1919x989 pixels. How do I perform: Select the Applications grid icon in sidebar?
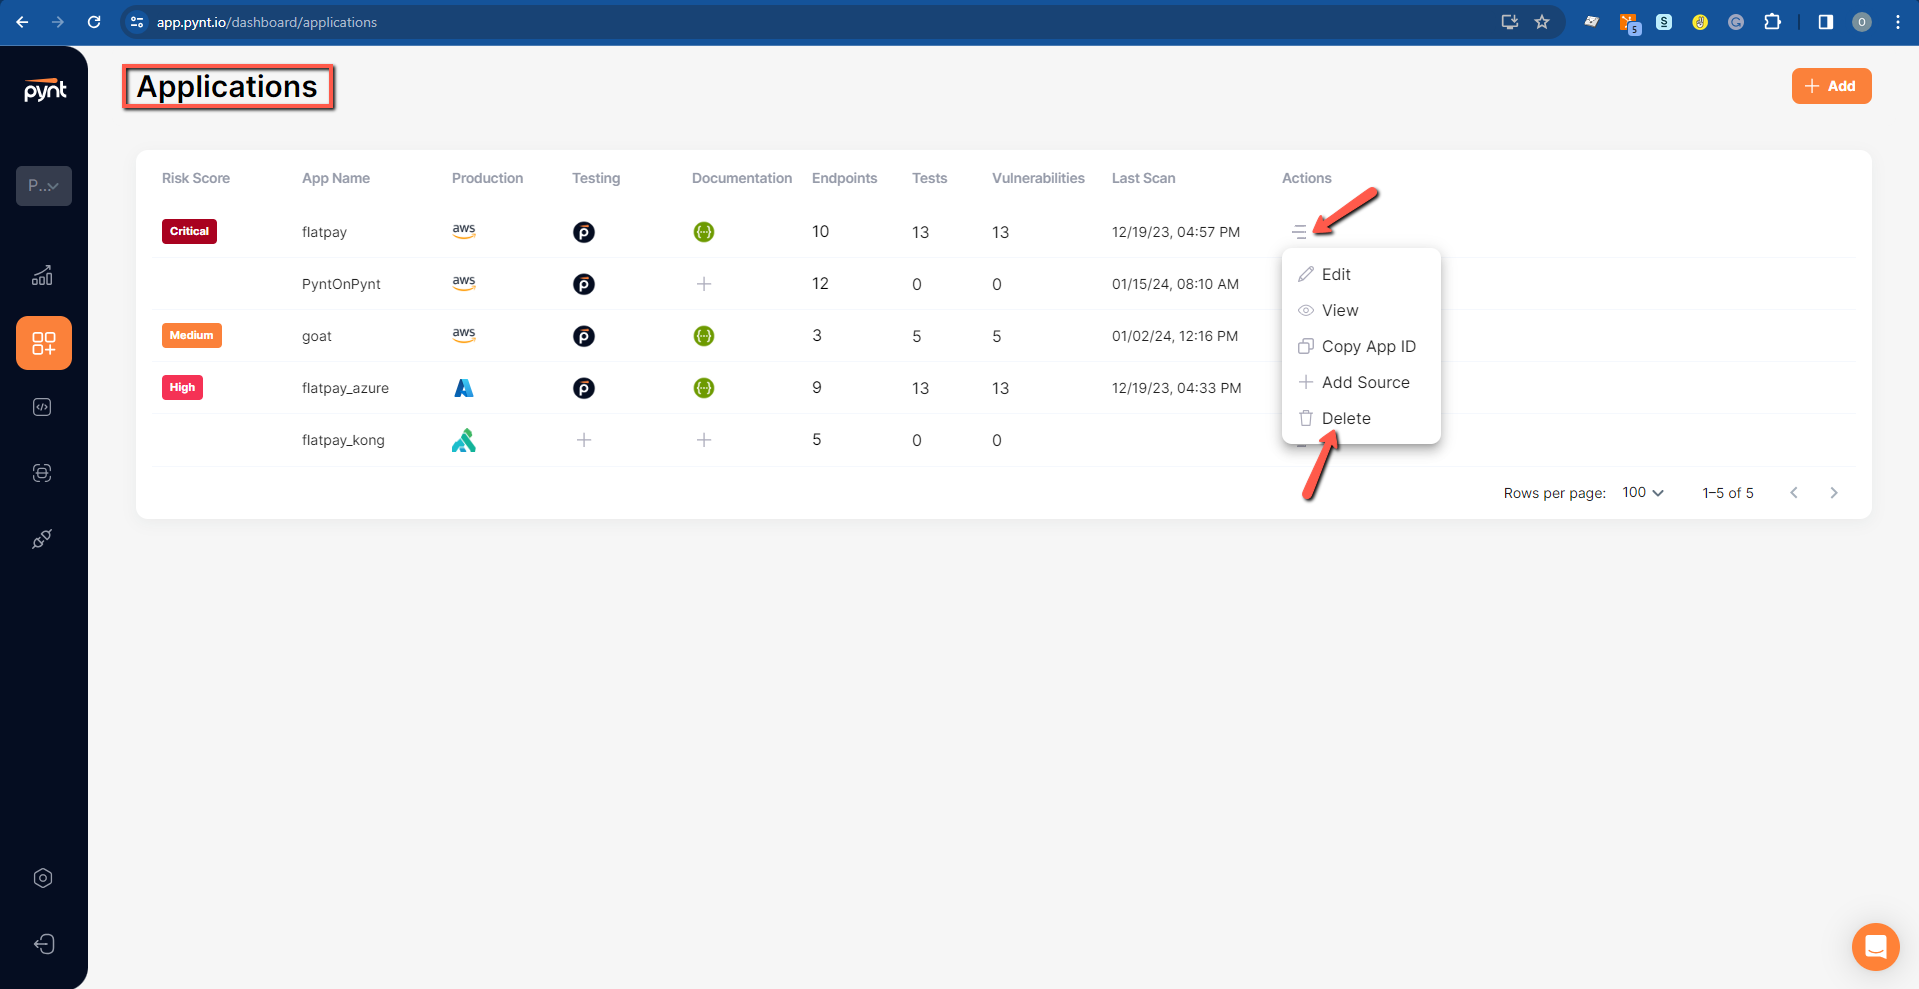[x=44, y=343]
